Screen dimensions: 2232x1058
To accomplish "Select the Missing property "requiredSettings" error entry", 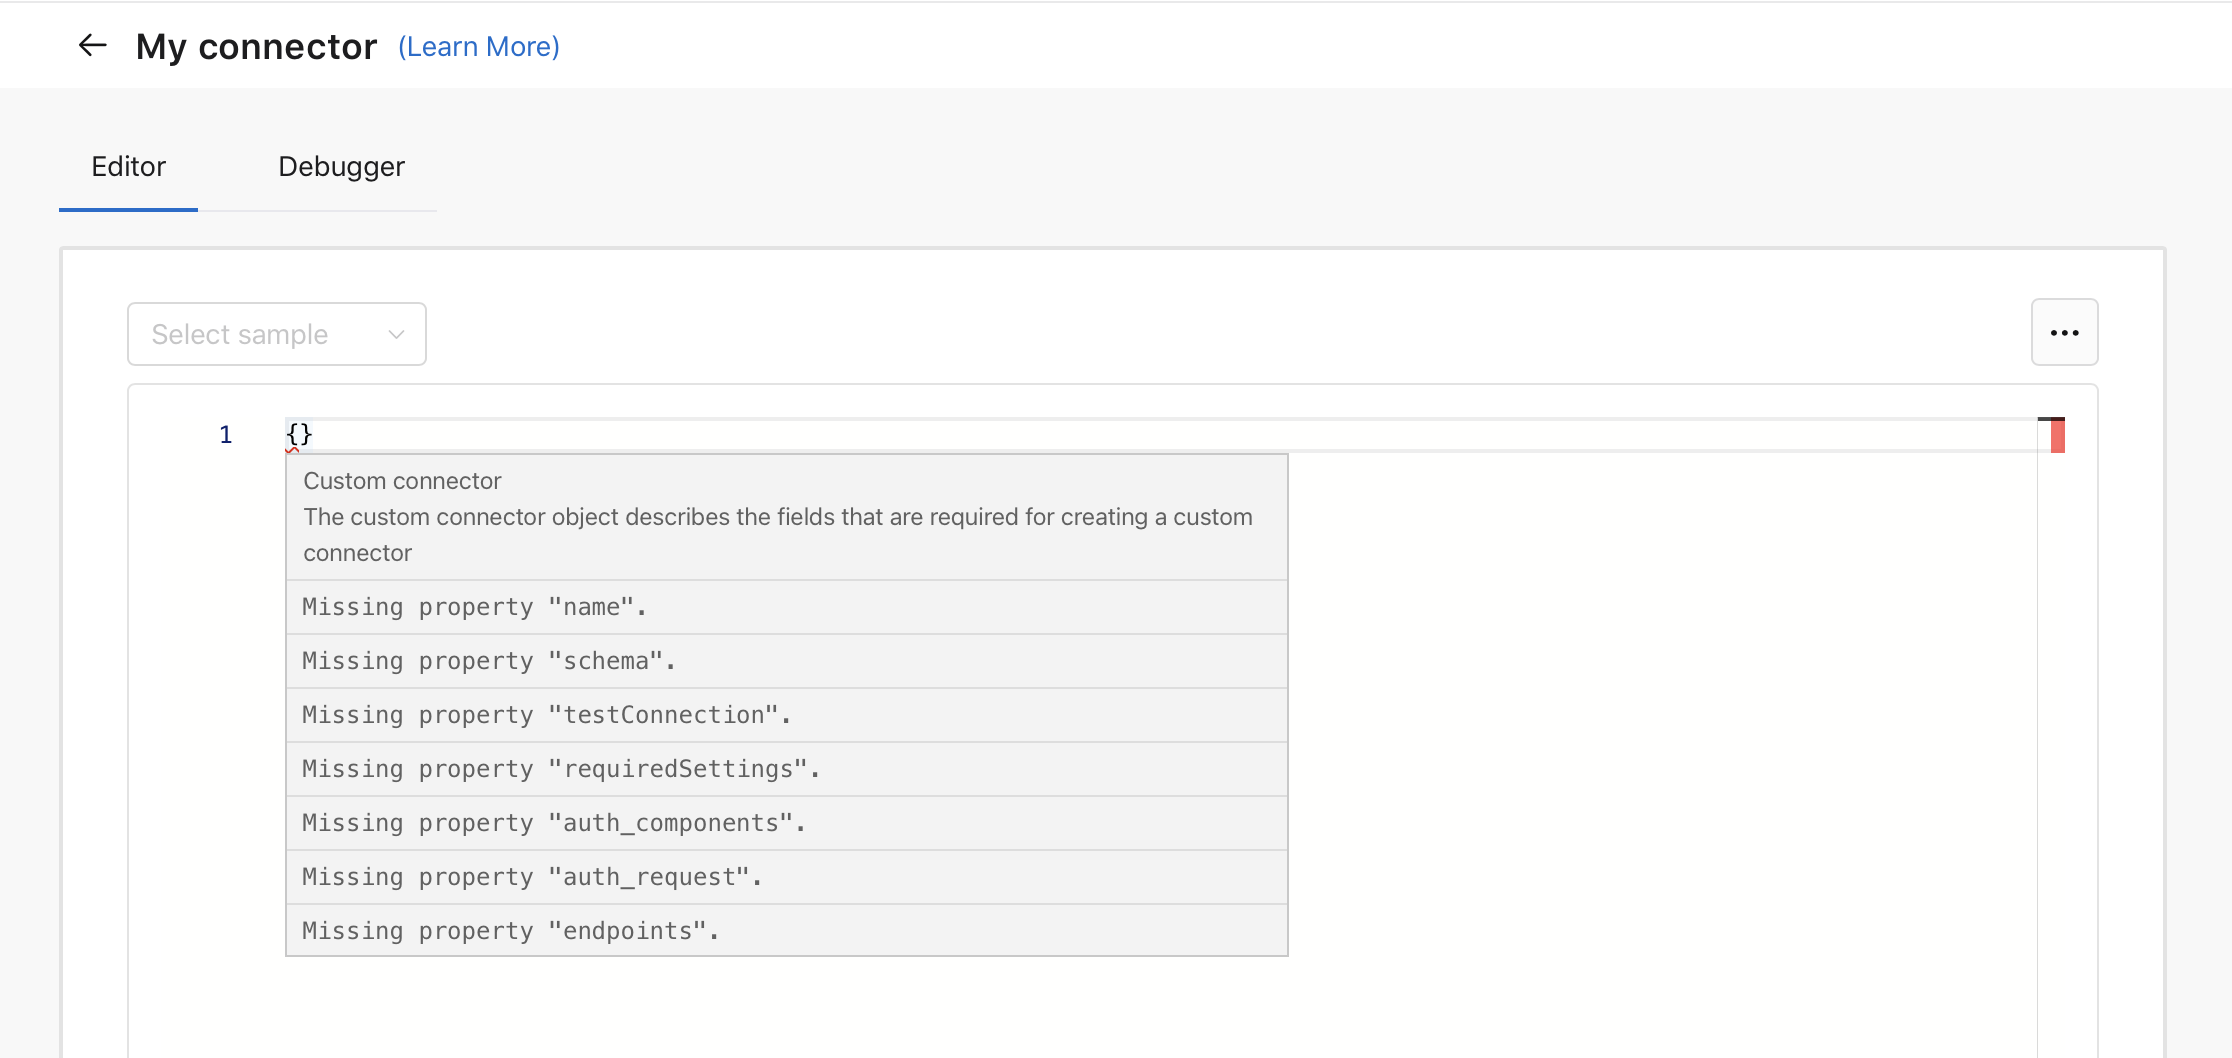I will pyautogui.click(x=560, y=768).
